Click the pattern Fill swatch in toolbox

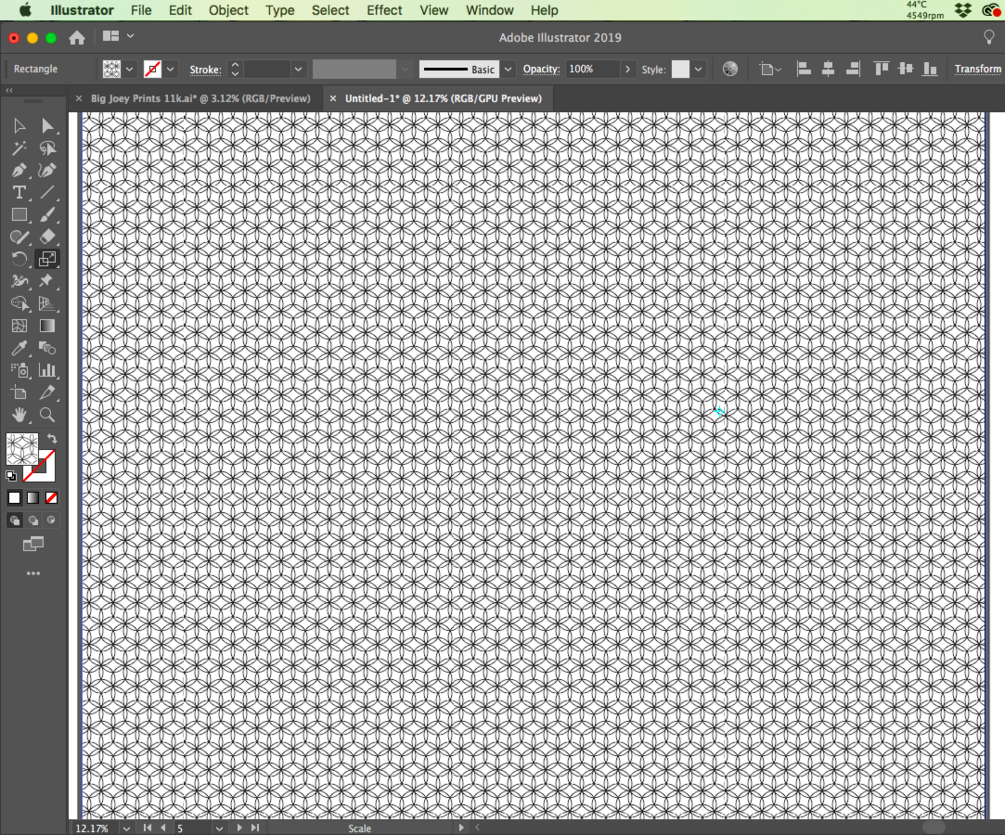(22, 449)
